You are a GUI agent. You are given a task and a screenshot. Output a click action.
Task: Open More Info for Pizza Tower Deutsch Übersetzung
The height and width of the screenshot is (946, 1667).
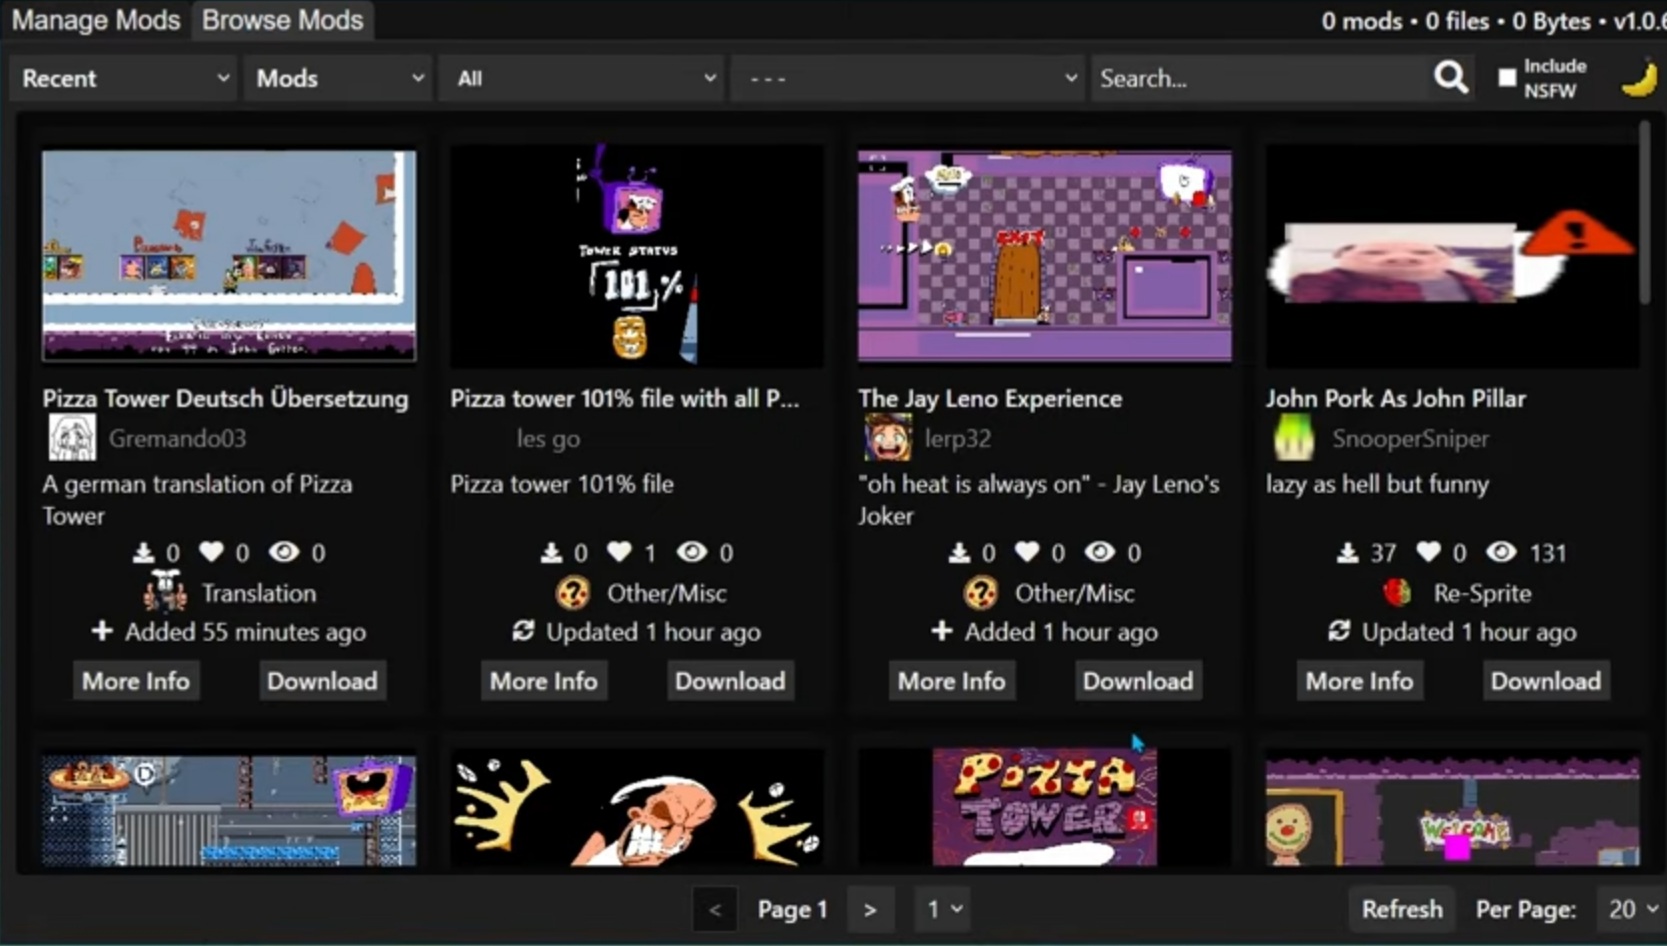coord(136,681)
